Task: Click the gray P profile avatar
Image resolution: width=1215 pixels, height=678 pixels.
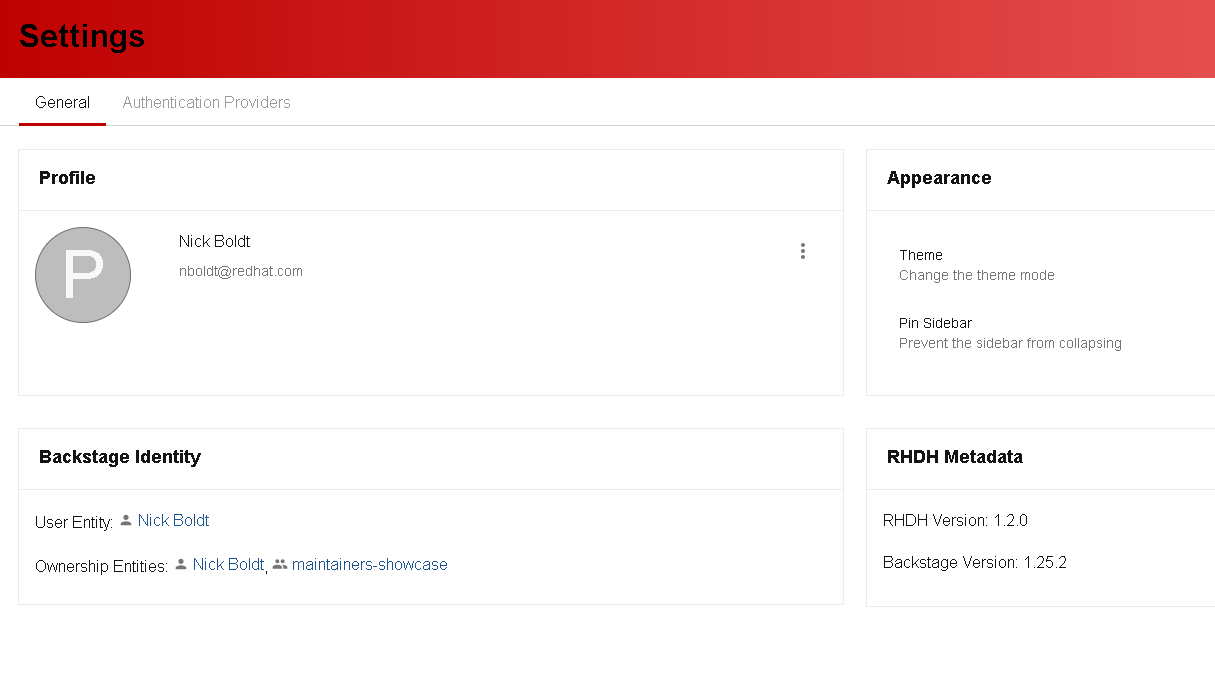Action: pyautogui.click(x=83, y=275)
